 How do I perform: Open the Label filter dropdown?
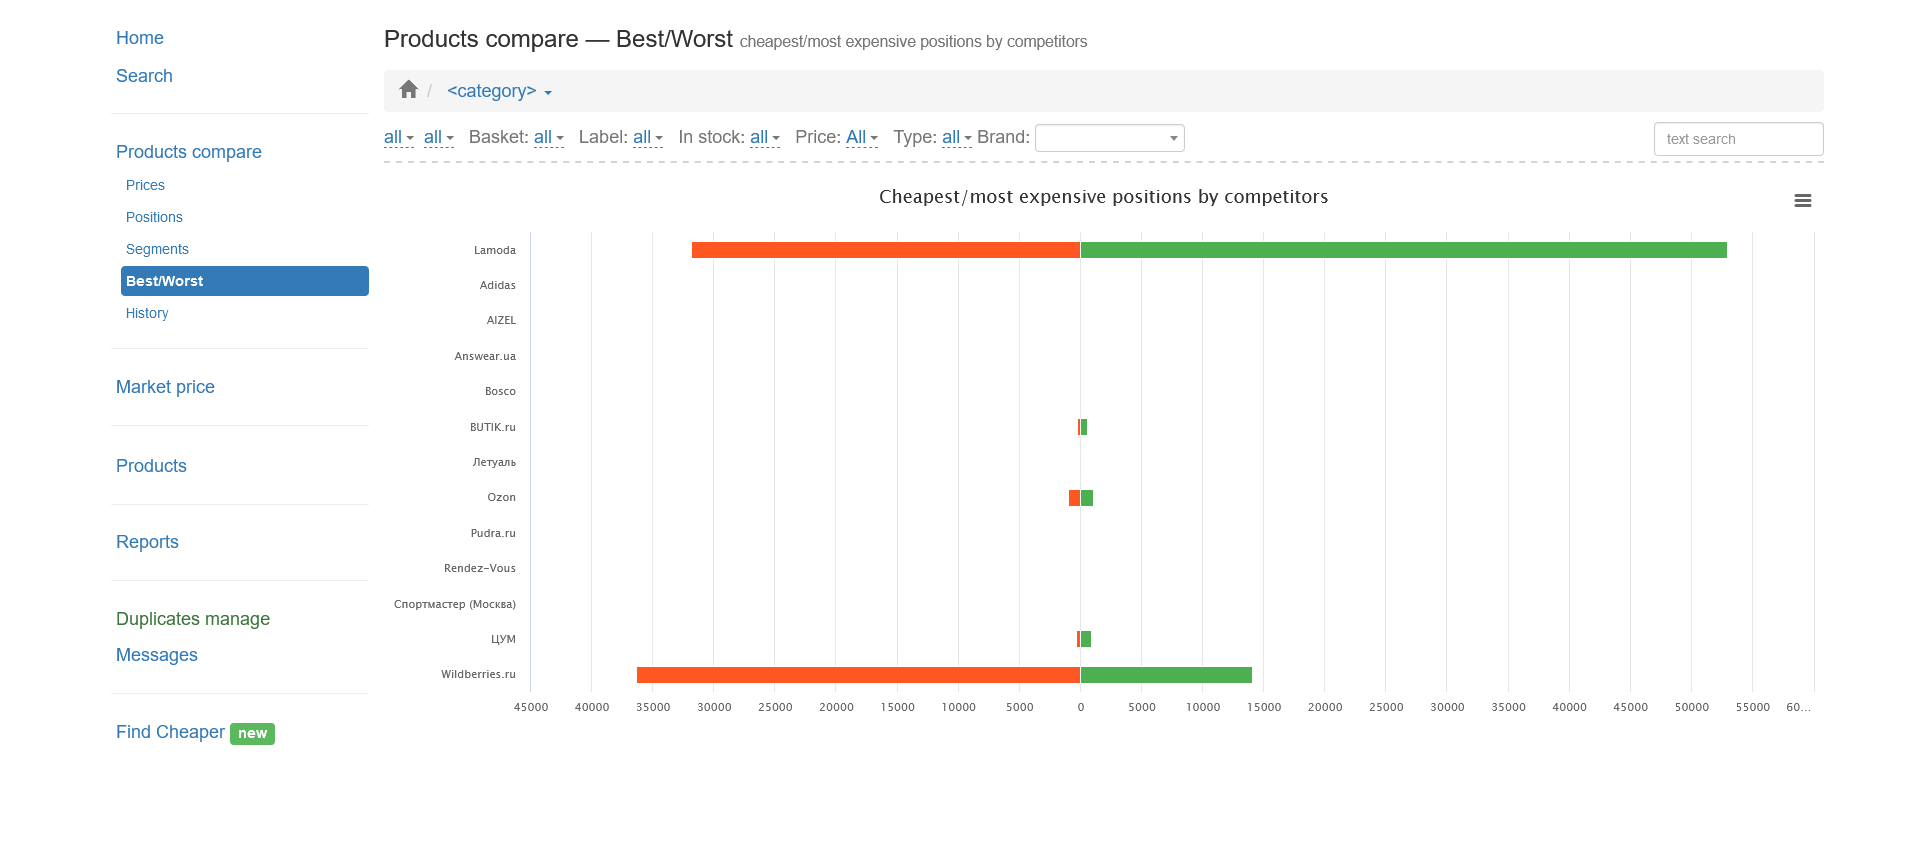point(648,137)
